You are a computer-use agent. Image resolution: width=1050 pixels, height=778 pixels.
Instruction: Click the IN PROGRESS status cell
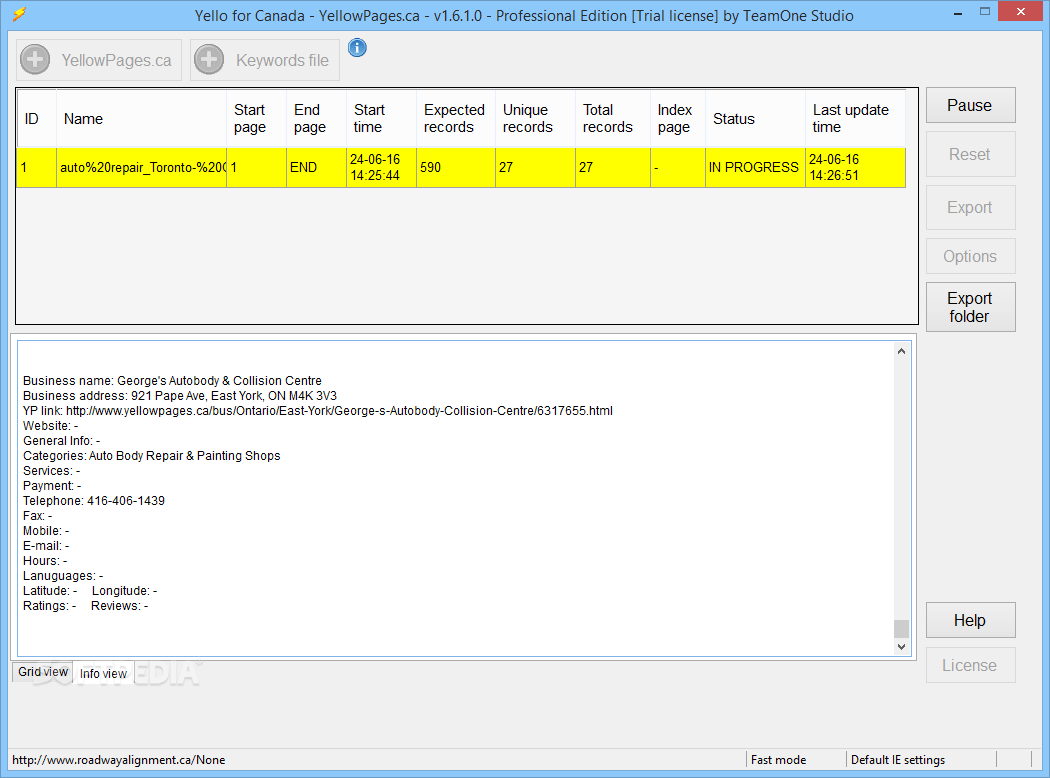click(x=755, y=167)
